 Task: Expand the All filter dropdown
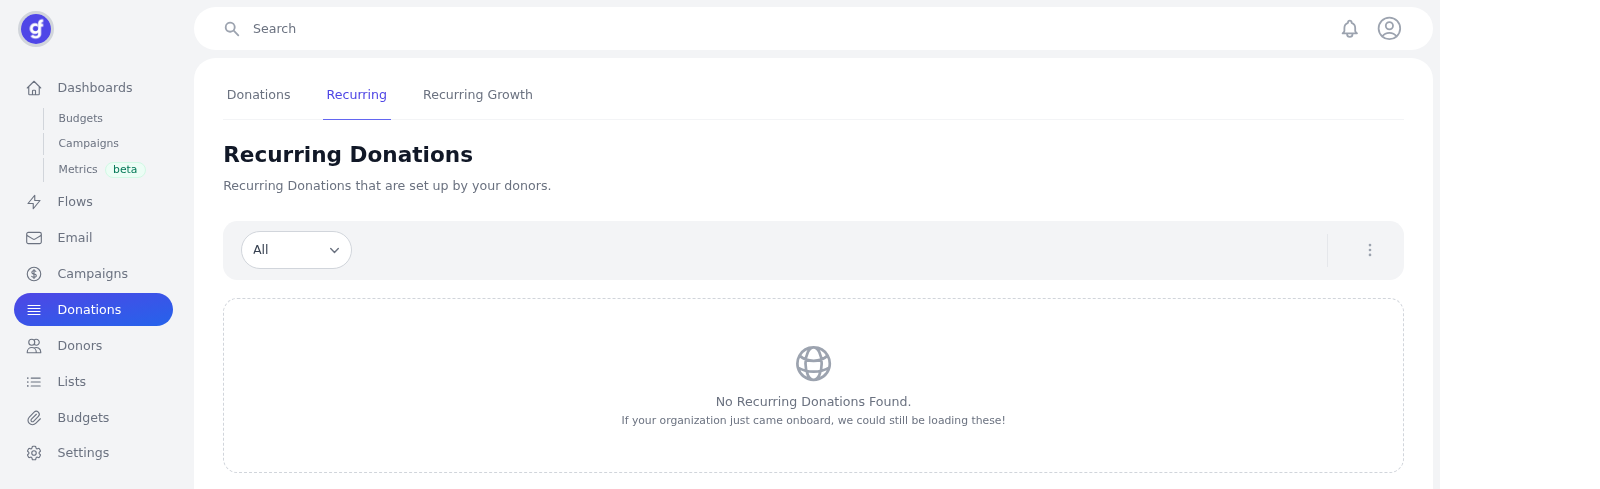point(296,250)
